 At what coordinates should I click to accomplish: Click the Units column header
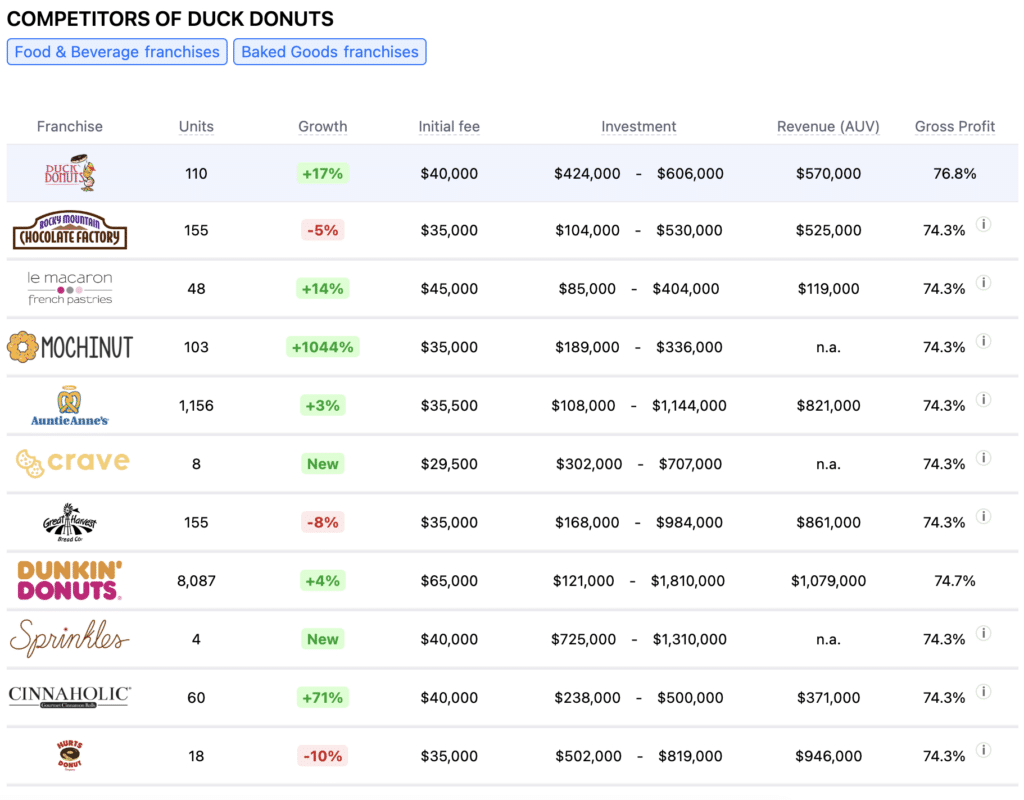click(x=196, y=126)
